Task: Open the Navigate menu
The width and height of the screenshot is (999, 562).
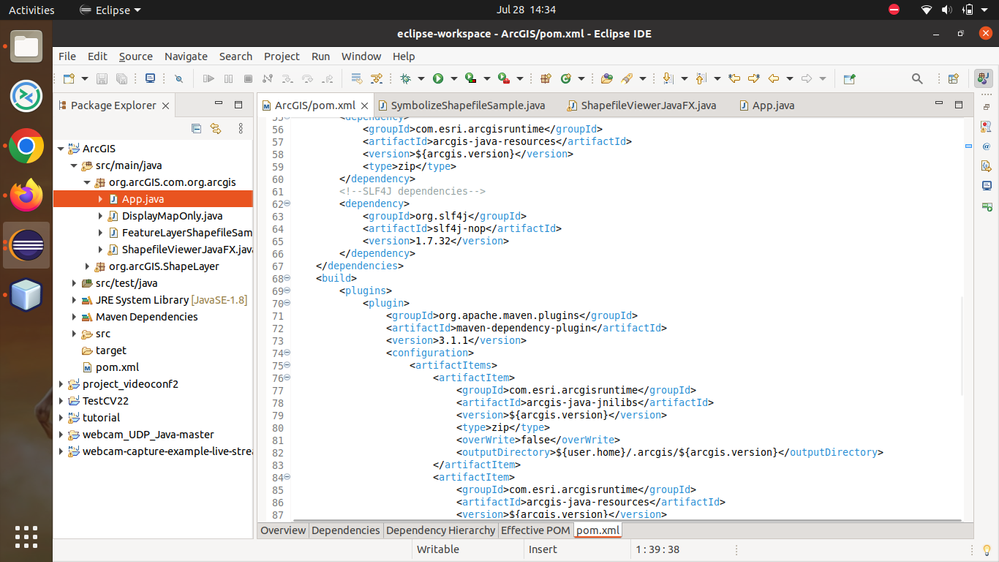Action: click(x=186, y=56)
